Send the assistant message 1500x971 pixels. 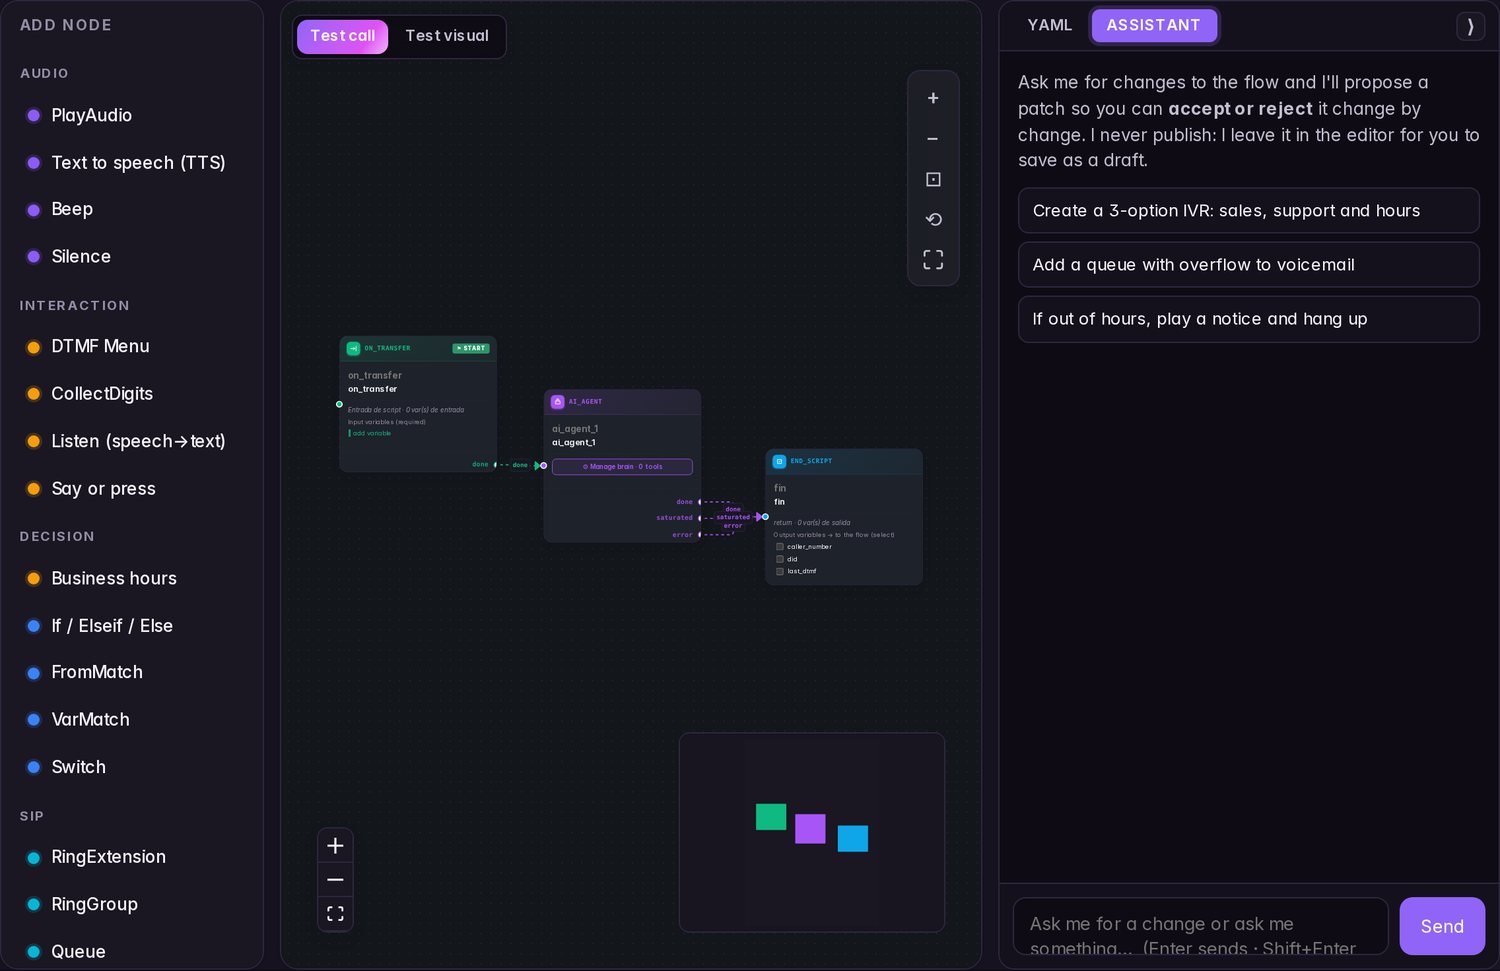point(1442,926)
